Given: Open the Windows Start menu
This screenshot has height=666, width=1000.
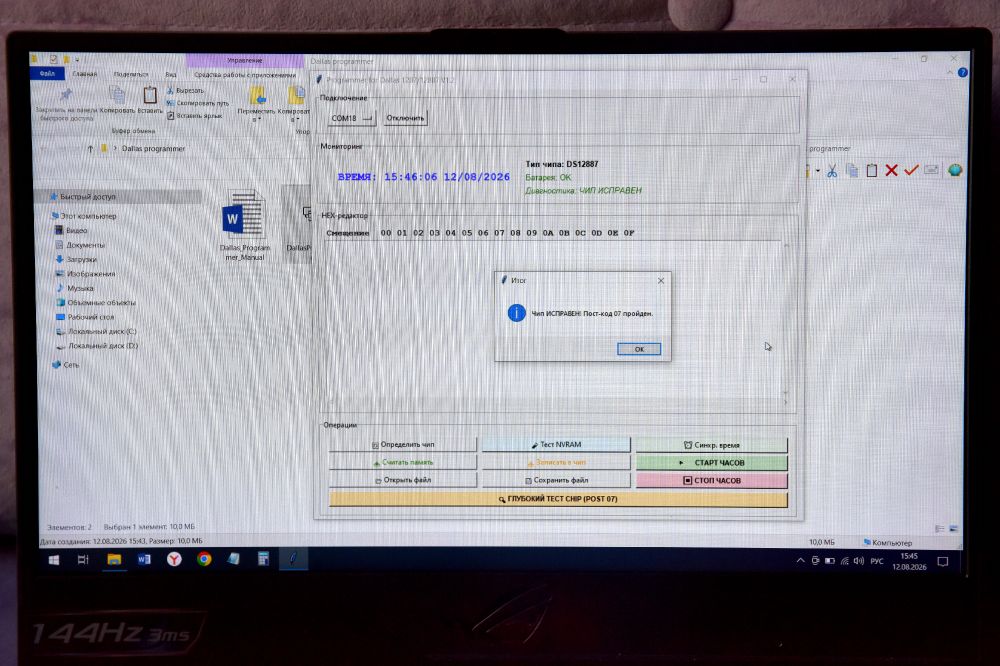Looking at the screenshot, I should (x=54, y=560).
